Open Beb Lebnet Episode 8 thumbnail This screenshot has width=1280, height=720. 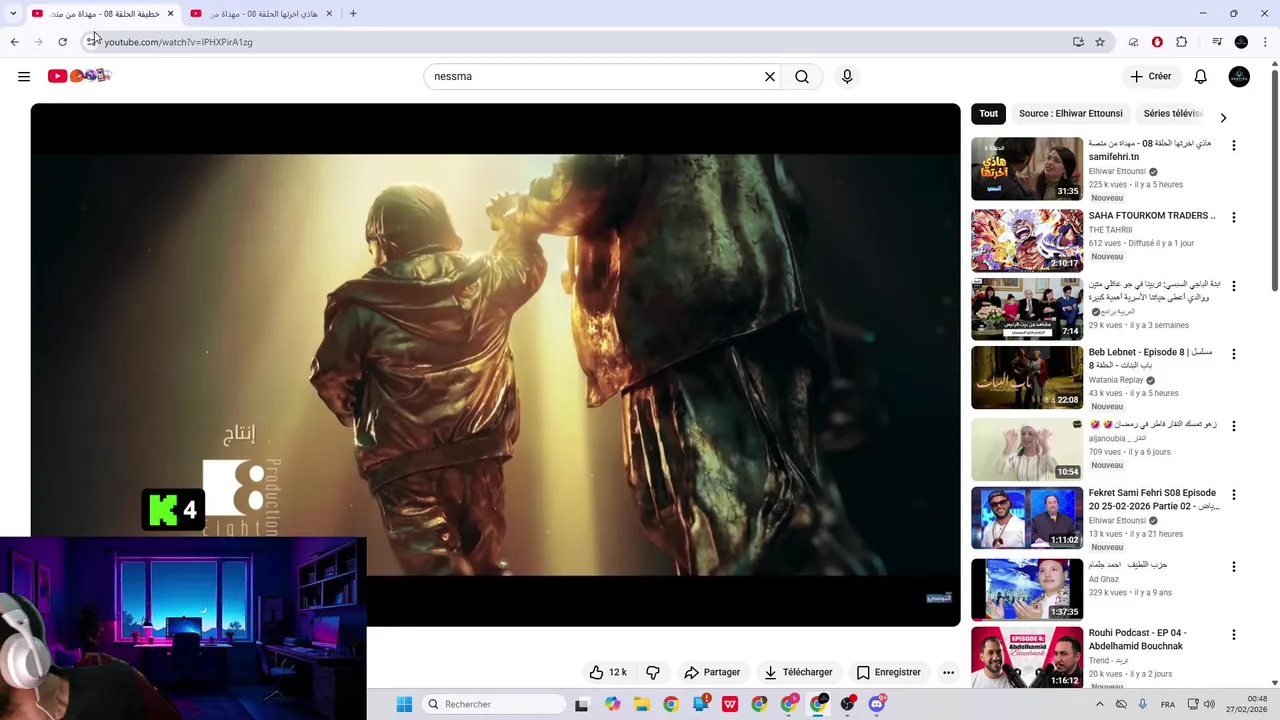[1027, 377]
